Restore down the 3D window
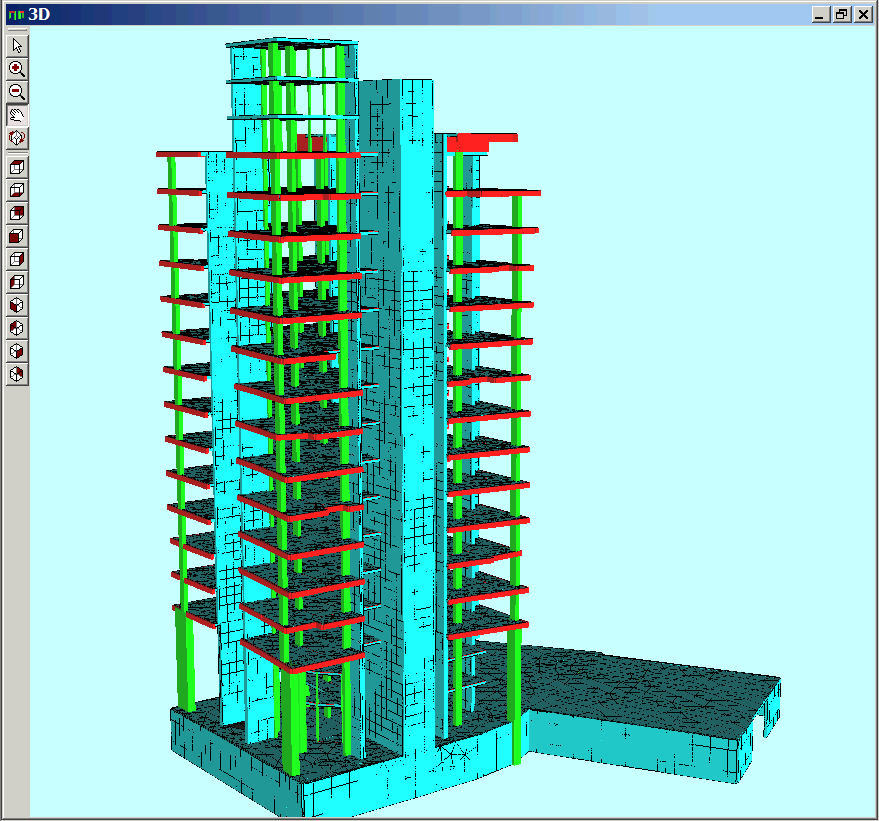879x821 pixels. point(841,15)
